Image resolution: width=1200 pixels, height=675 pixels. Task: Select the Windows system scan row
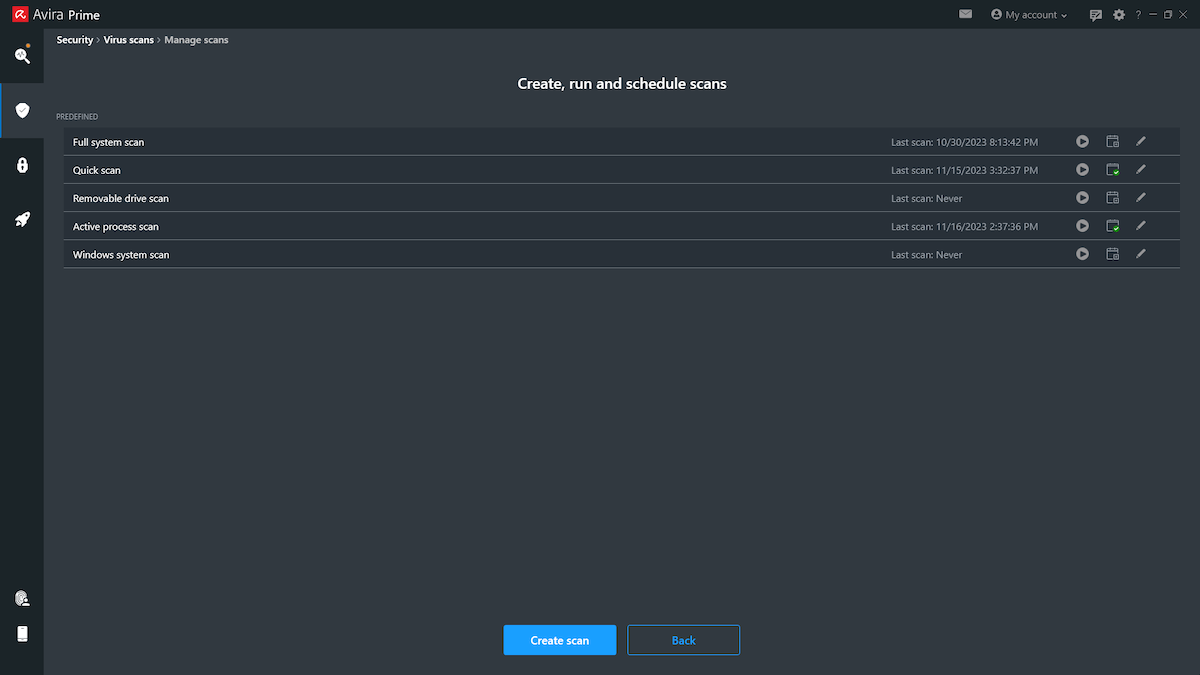tap(400, 253)
